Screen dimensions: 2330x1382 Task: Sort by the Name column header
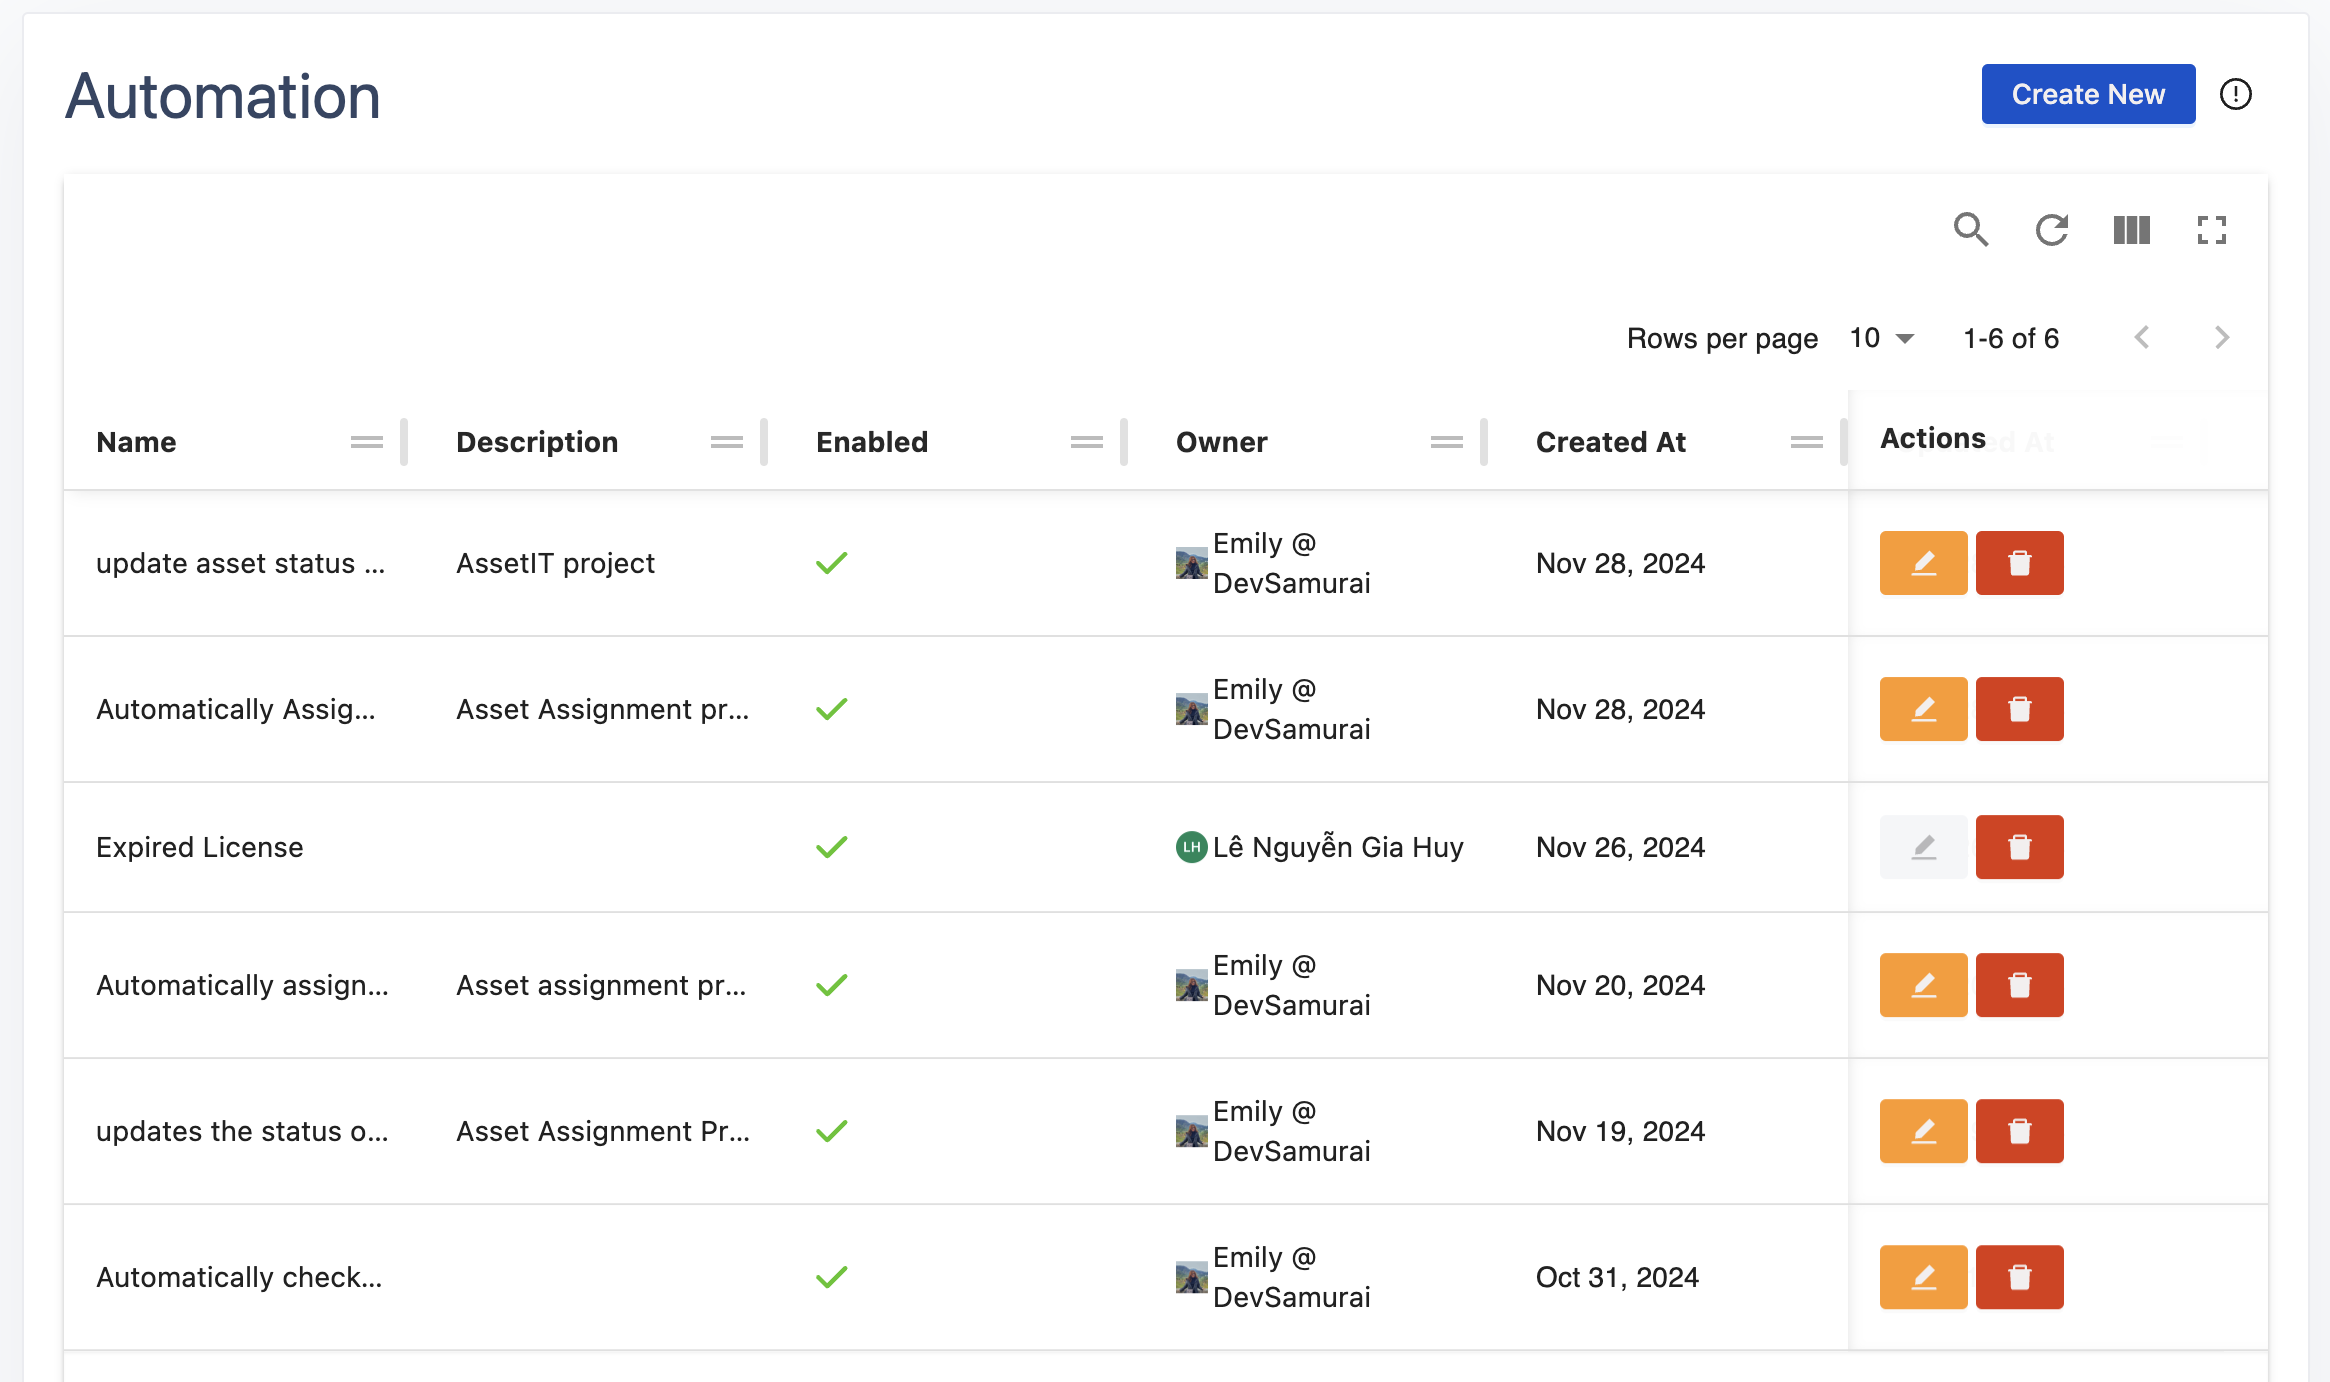[136, 442]
